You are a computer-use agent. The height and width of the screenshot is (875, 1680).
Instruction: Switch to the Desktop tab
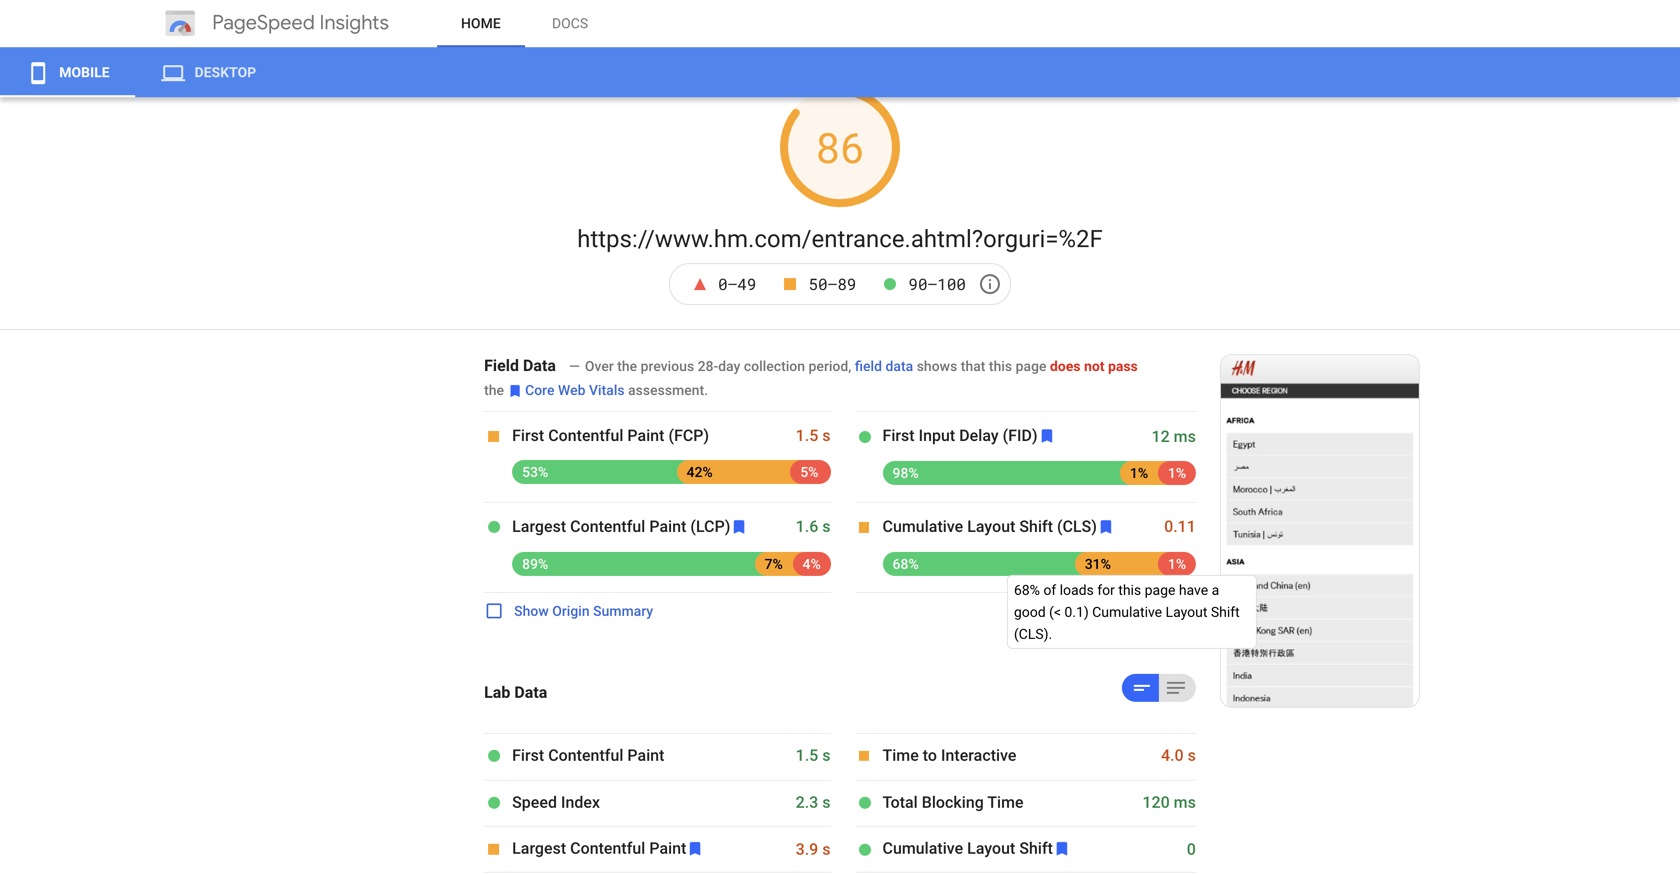pos(209,73)
